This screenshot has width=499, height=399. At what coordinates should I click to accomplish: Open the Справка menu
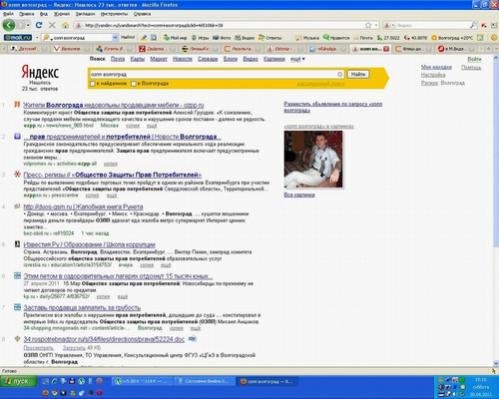(142, 14)
